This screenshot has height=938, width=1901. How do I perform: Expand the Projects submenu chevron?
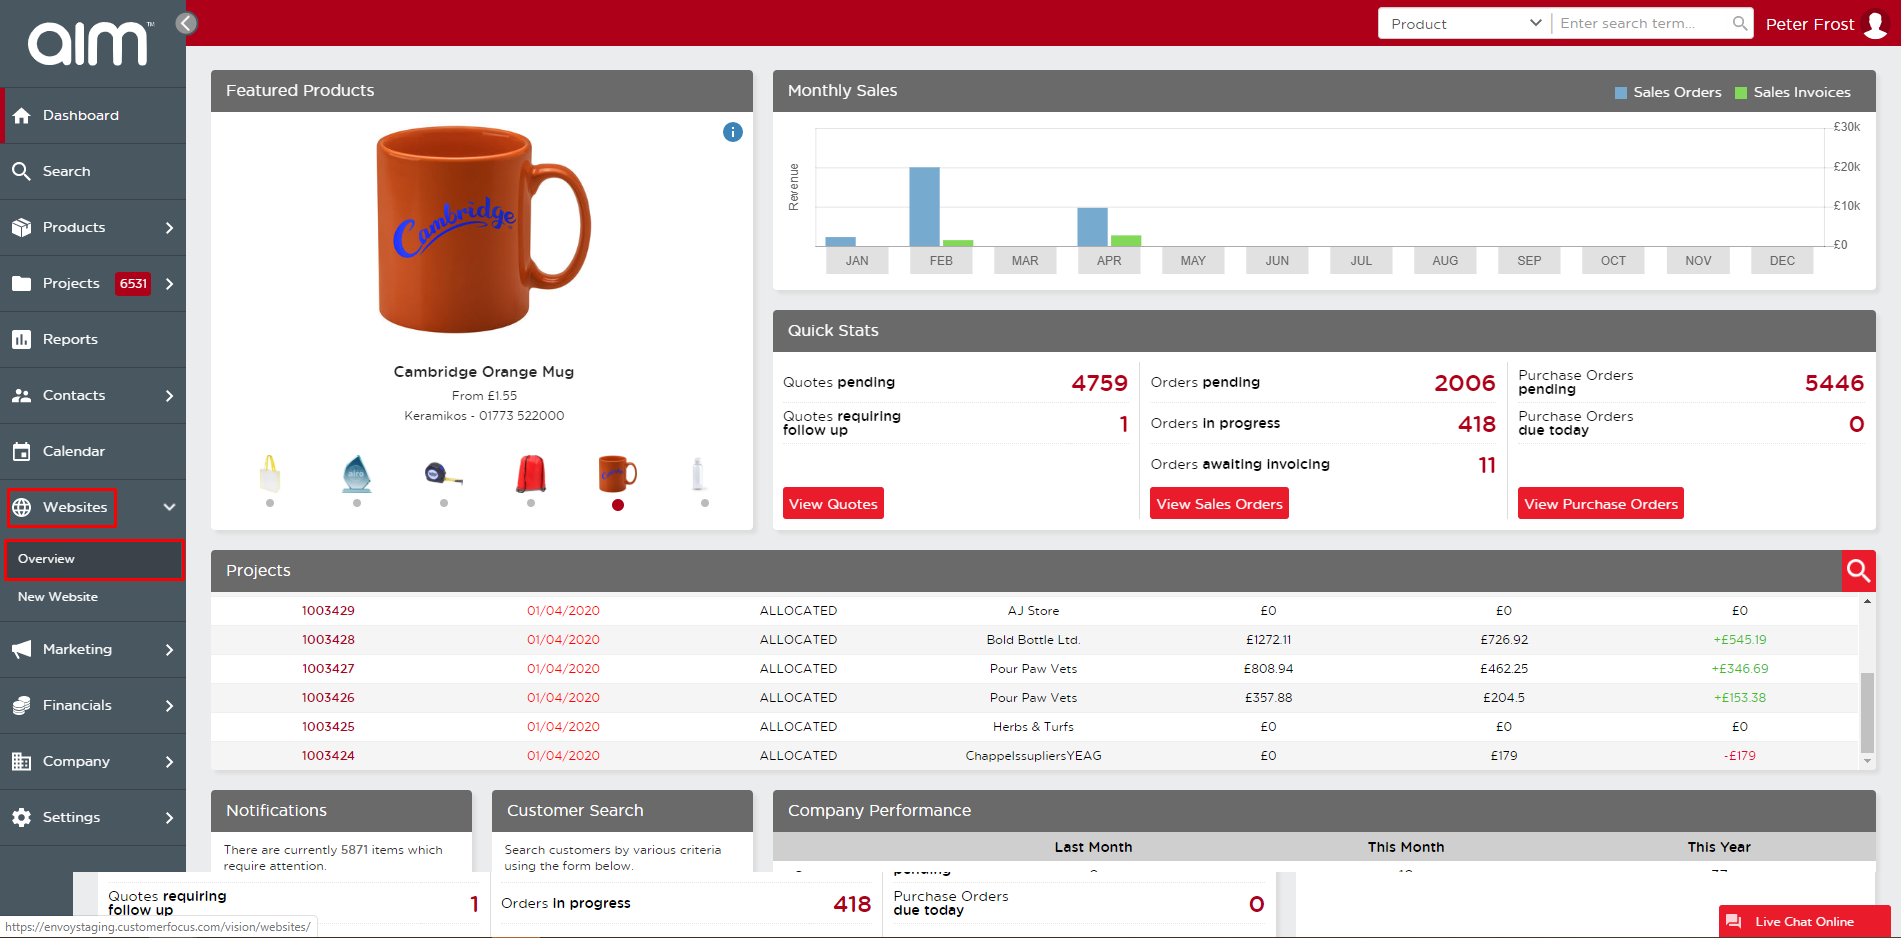[x=169, y=284]
